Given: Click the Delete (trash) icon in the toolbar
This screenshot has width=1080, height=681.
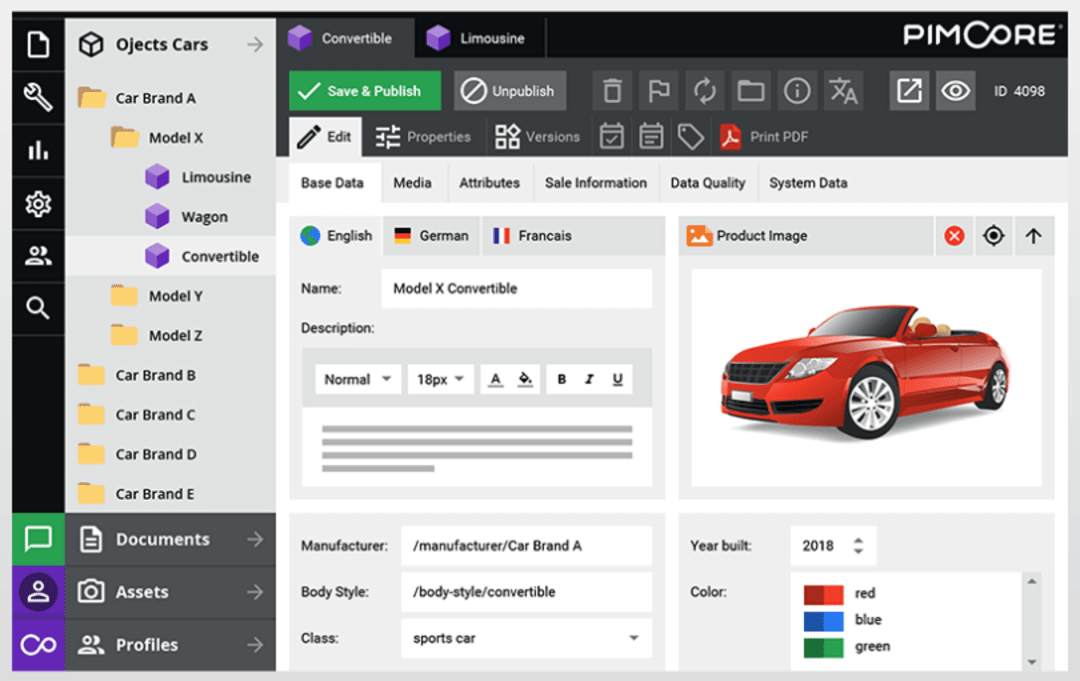Looking at the screenshot, I should pyautogui.click(x=612, y=90).
